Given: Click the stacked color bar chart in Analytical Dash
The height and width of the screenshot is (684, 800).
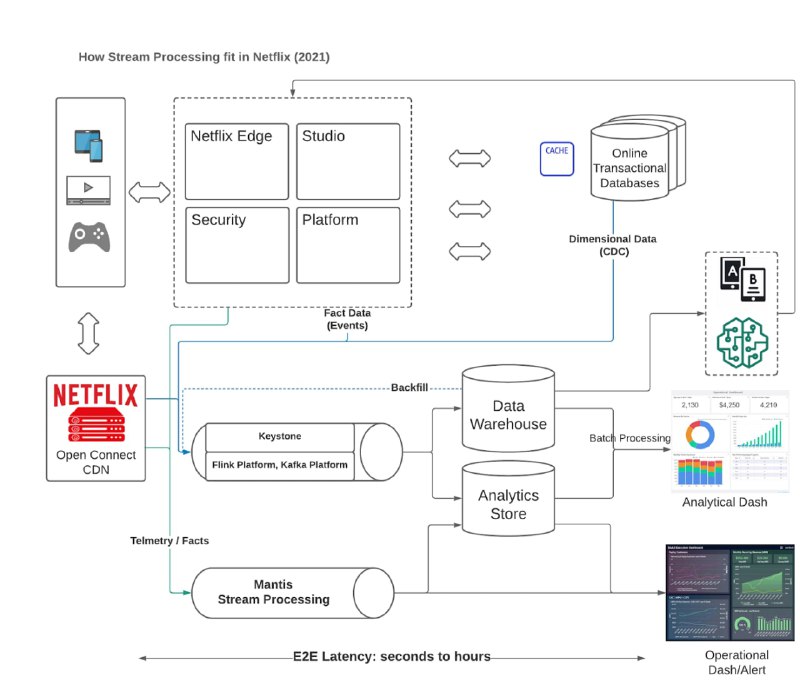Looking at the screenshot, I should coord(700,471).
